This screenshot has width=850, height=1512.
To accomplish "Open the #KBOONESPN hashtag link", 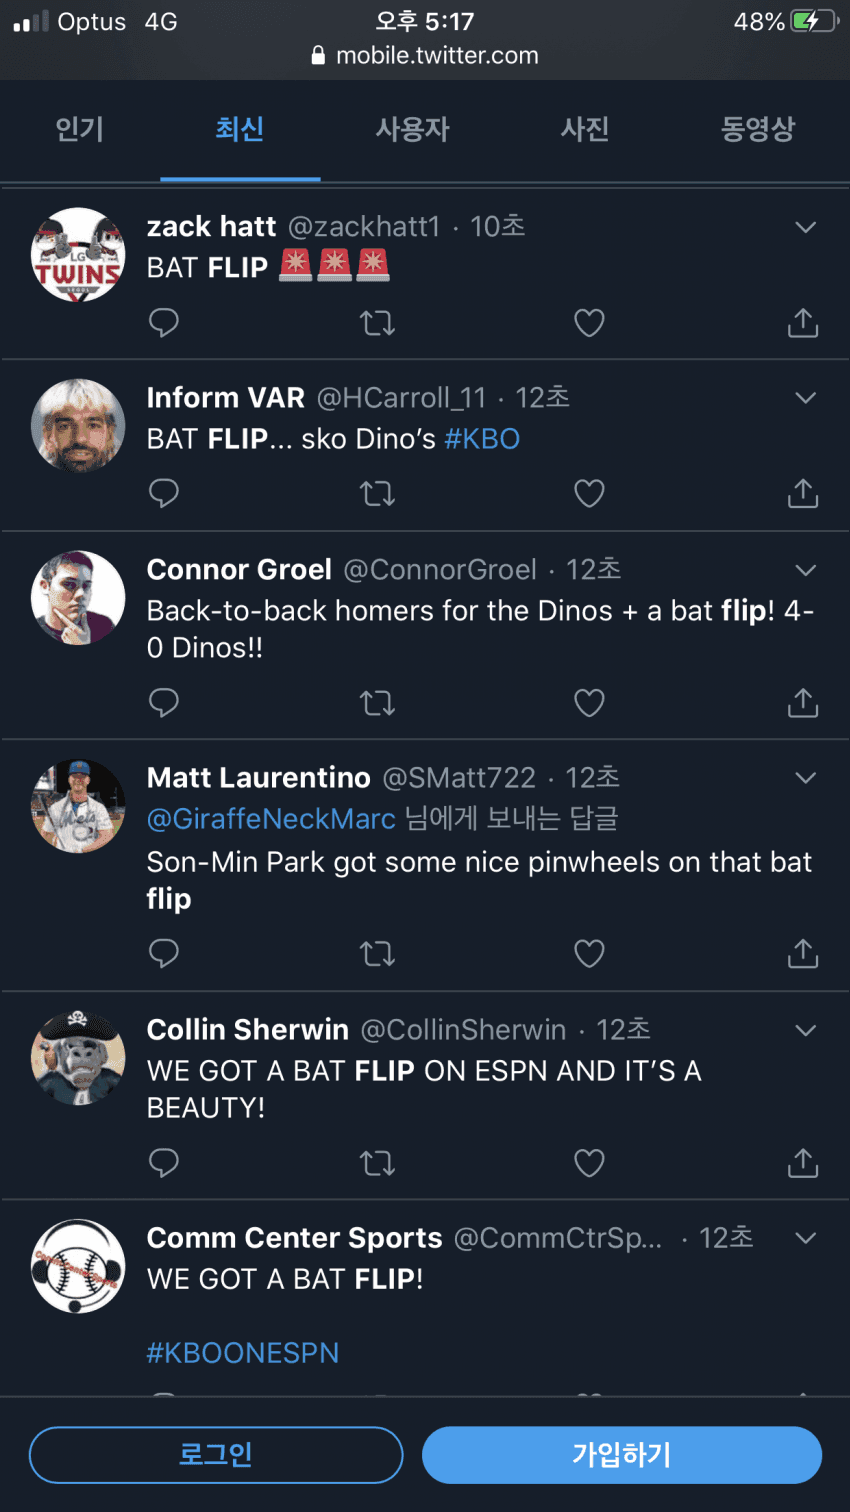I will coord(243,1353).
